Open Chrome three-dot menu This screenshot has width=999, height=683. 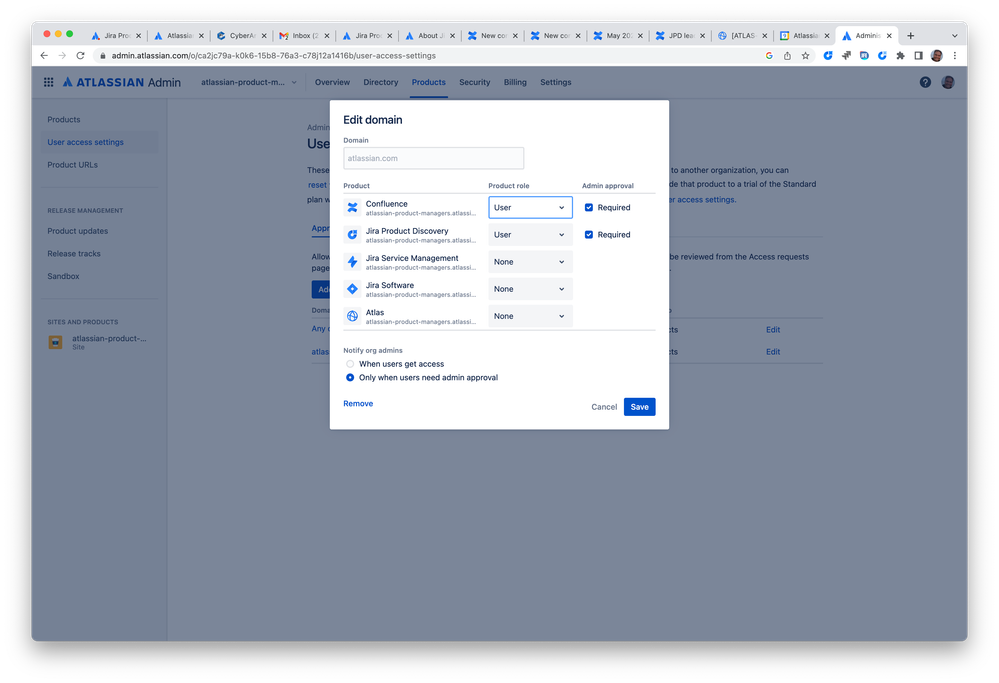coord(954,55)
